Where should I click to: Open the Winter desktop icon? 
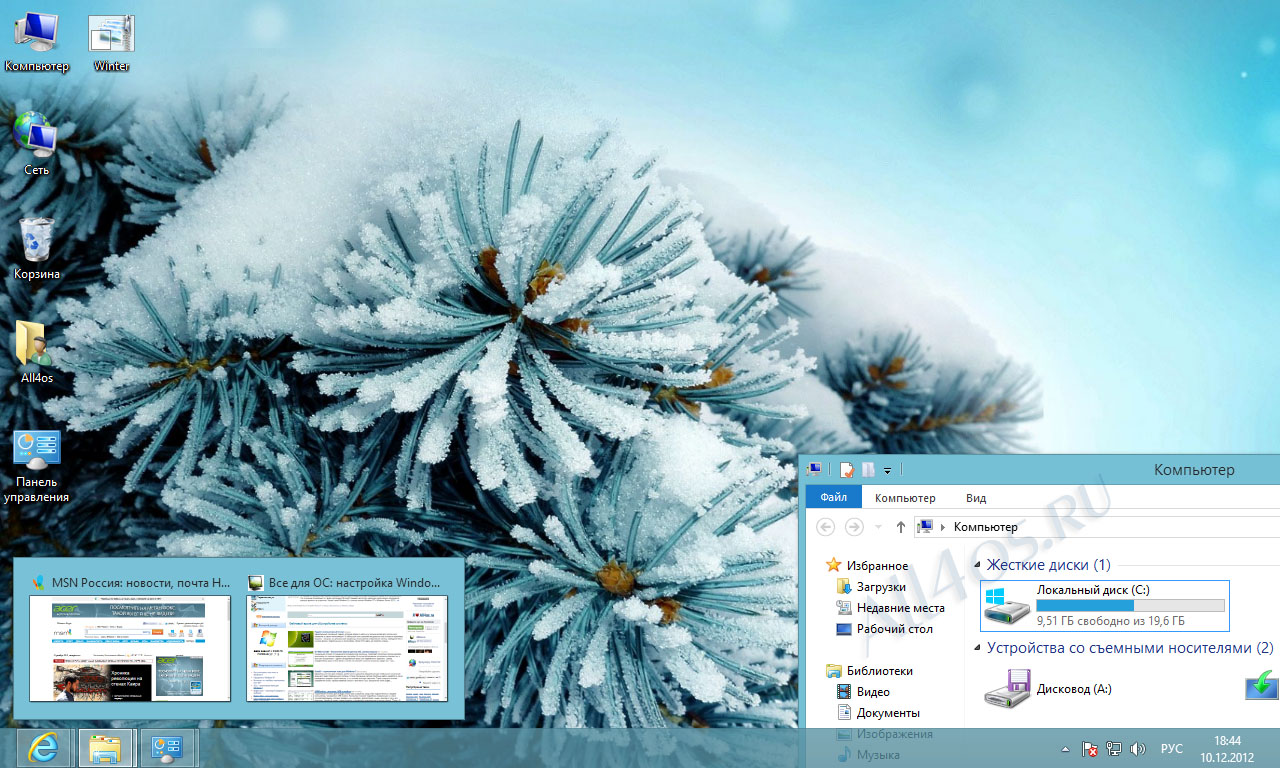(x=112, y=42)
